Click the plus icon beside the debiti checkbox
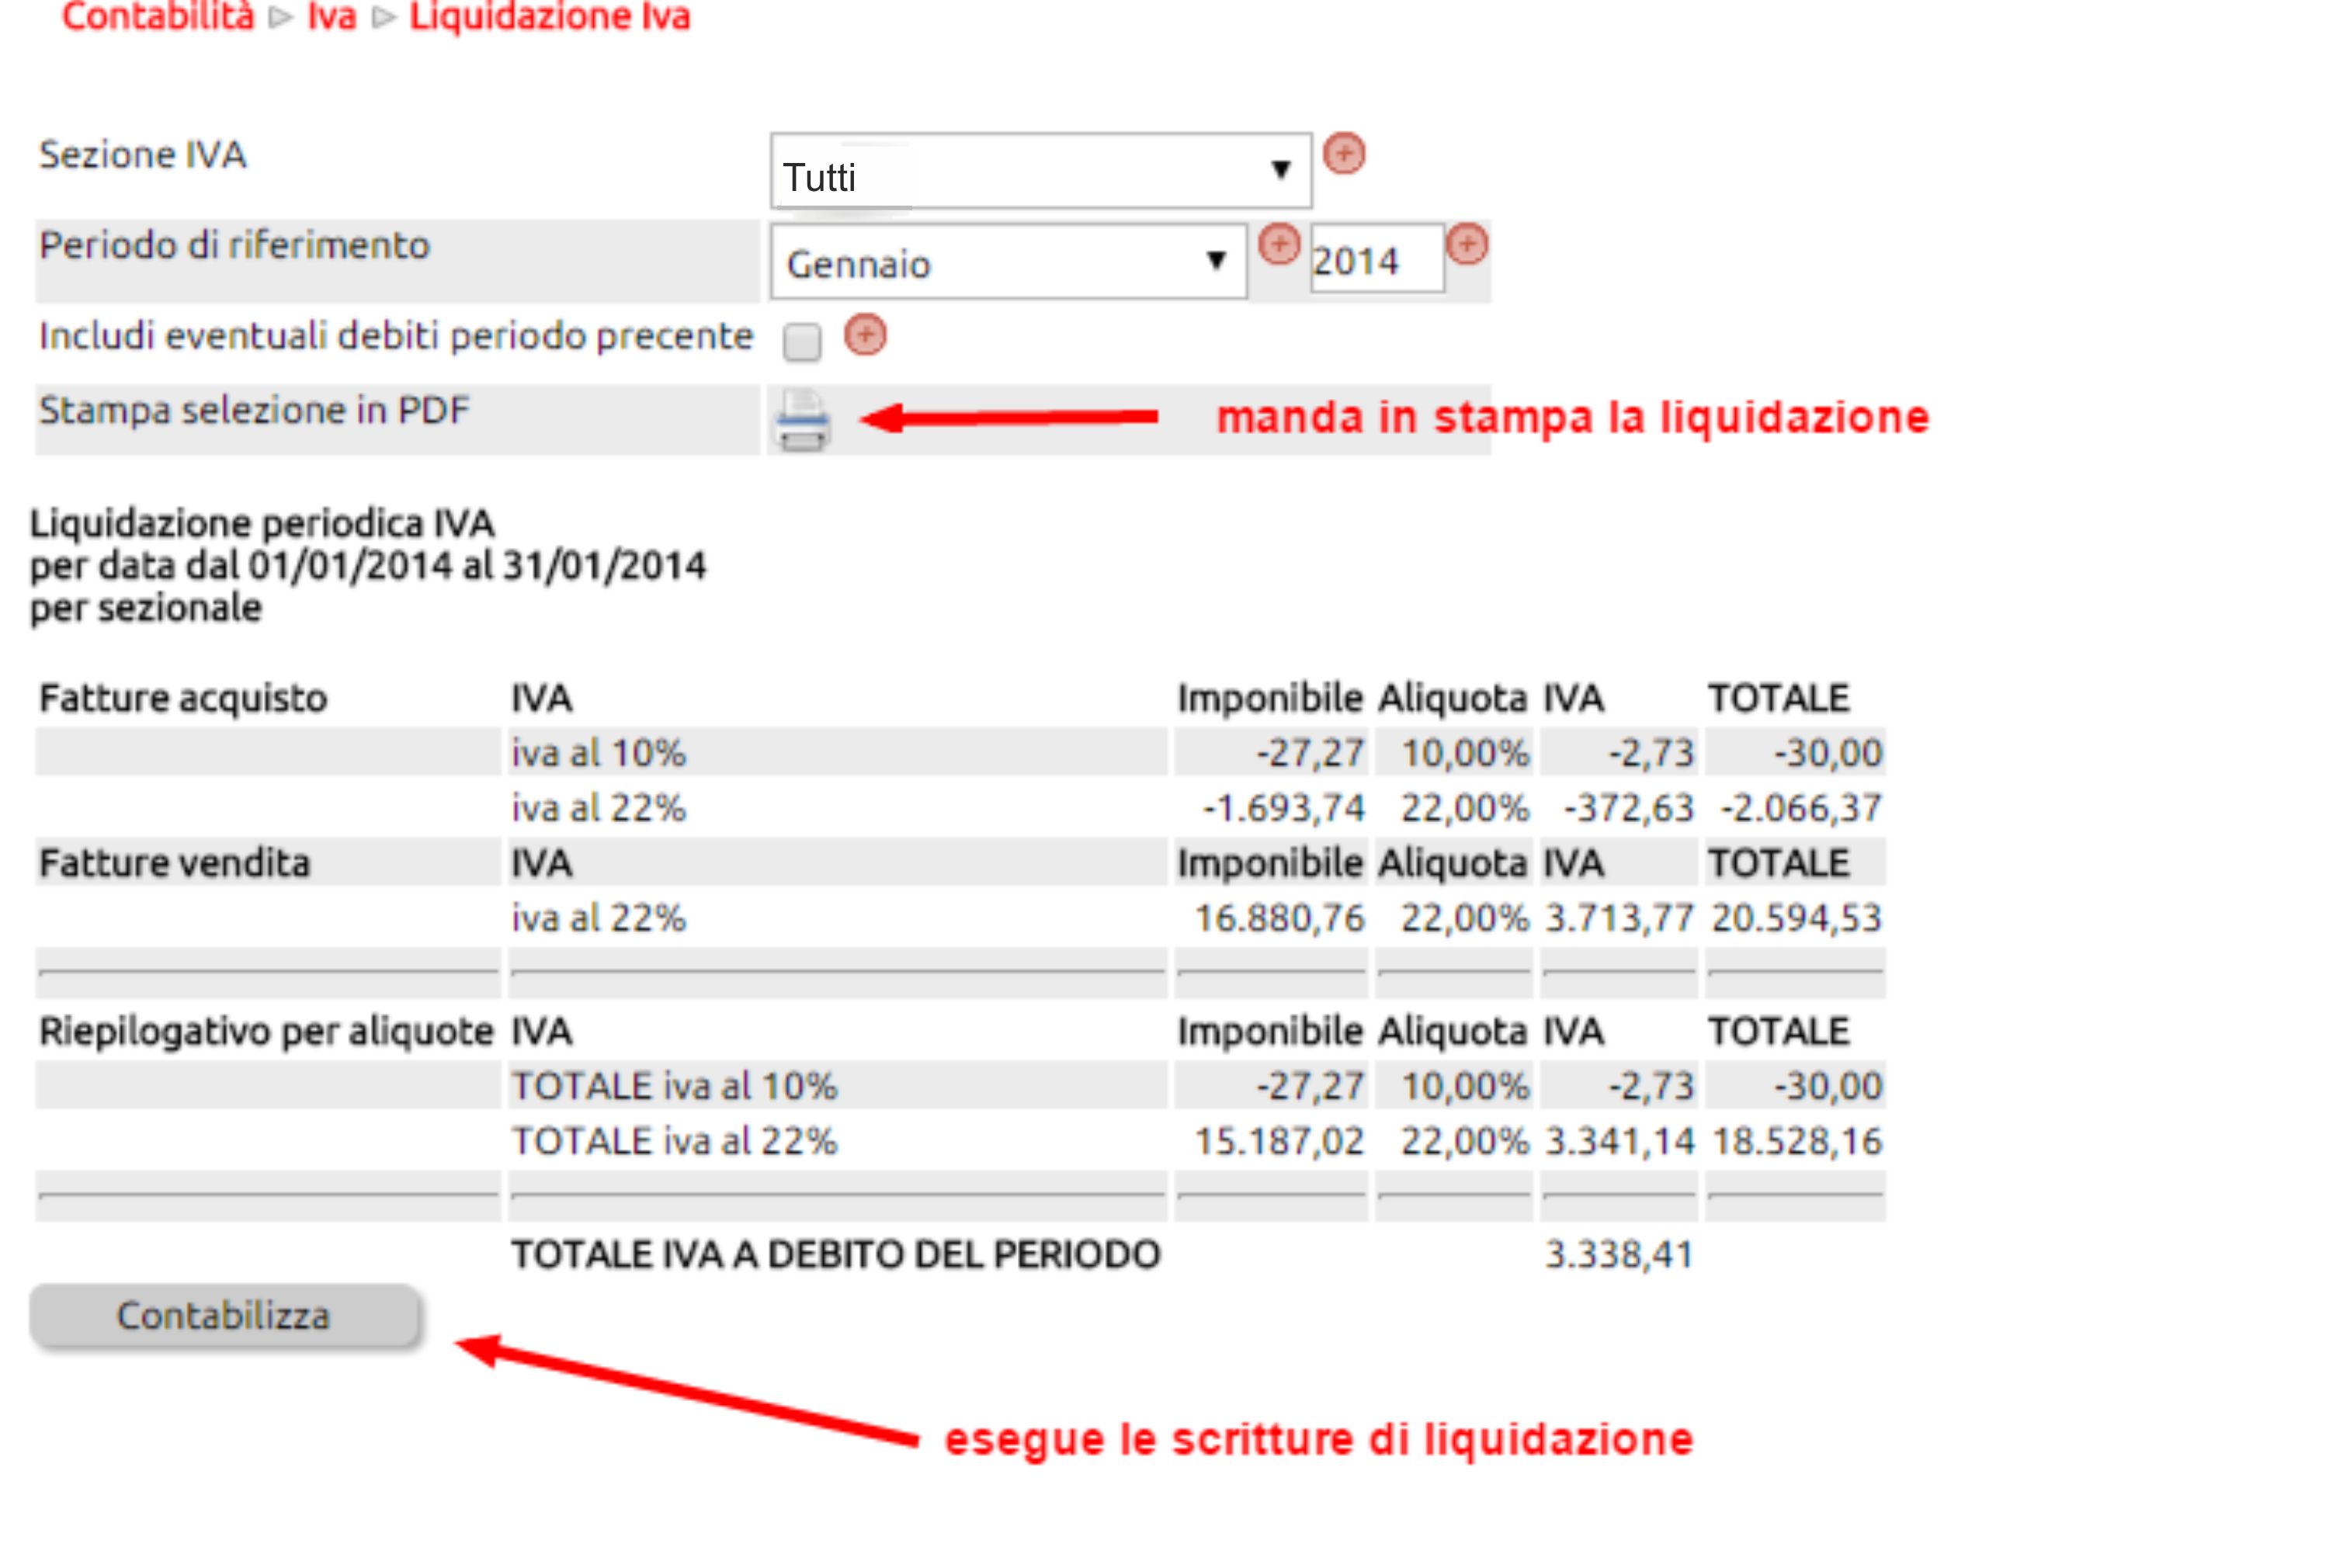This screenshot has height=1568, width=2326. [x=865, y=335]
